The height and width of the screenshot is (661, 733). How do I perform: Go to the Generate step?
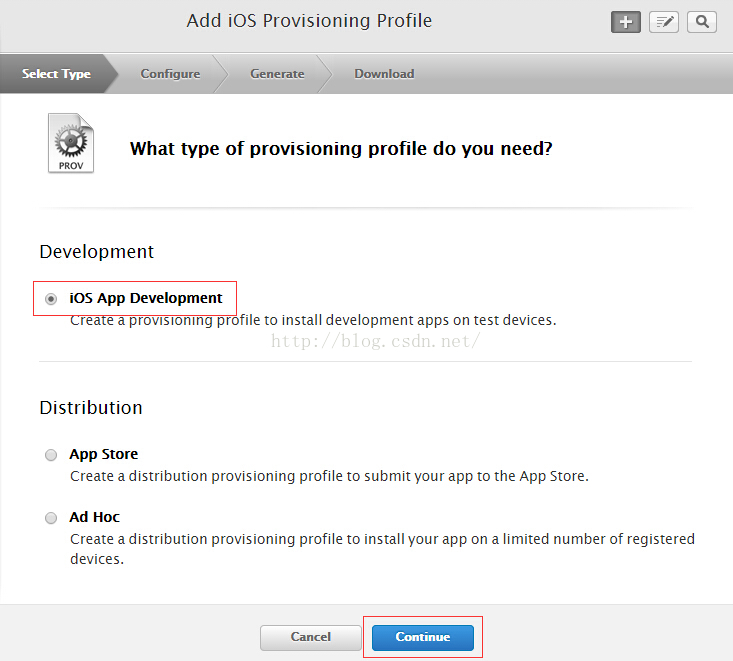pyautogui.click(x=277, y=74)
